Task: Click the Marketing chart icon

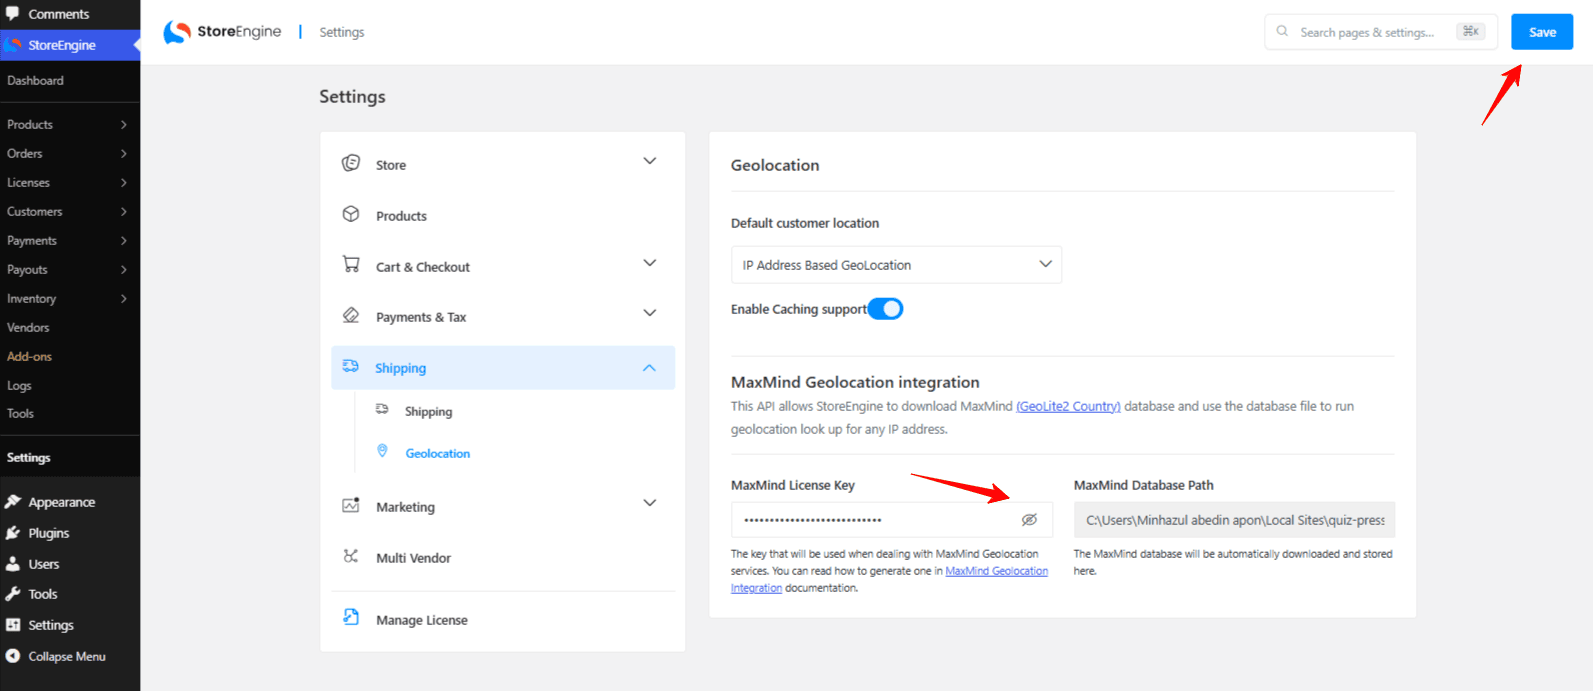Action: tap(351, 505)
